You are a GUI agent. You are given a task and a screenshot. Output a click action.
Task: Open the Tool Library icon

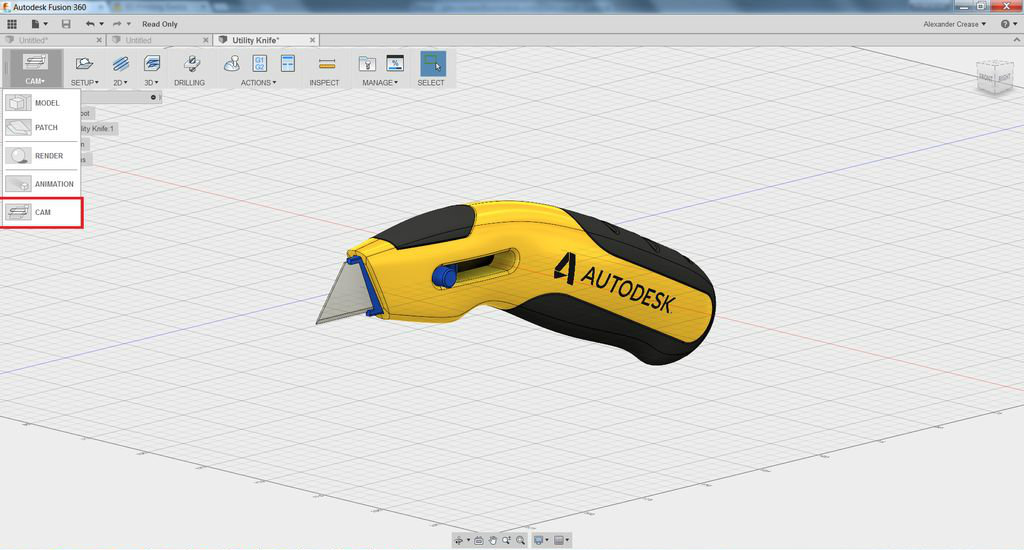[x=367, y=64]
